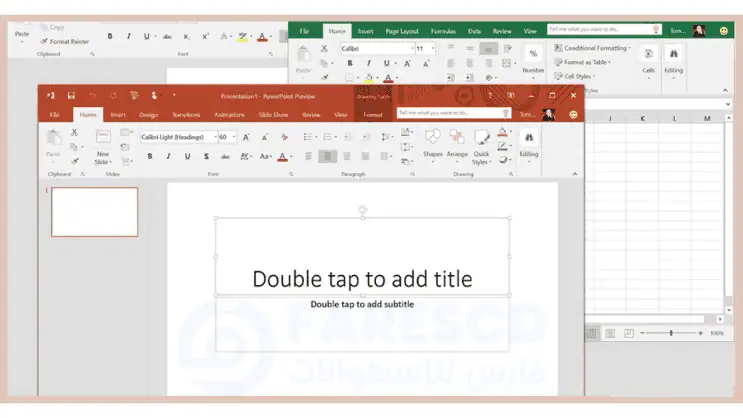Click Italic in the PowerPoint ribbon
The width and height of the screenshot is (743, 418).
[168, 156]
